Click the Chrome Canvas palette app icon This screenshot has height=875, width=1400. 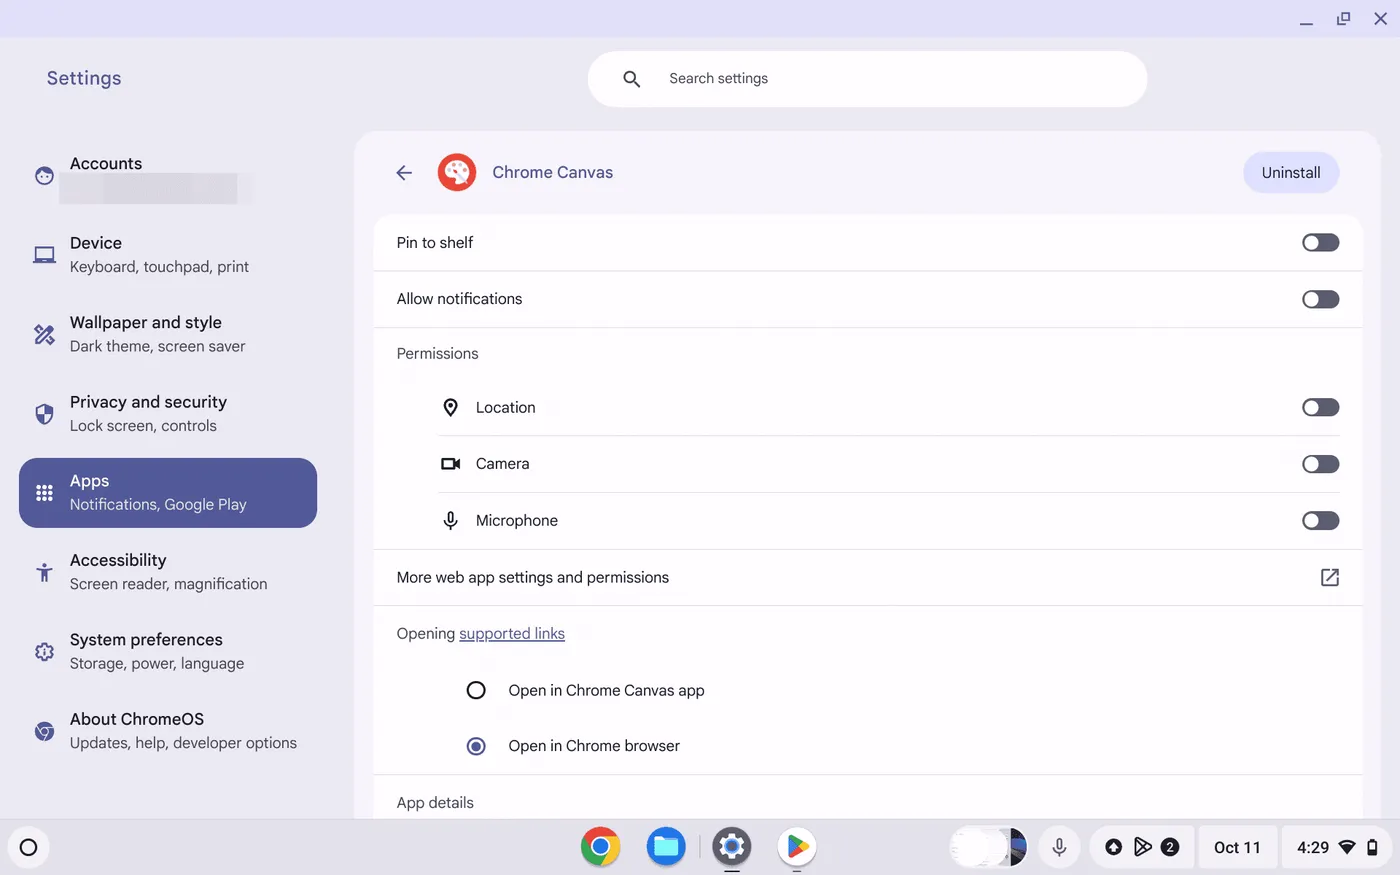tap(457, 173)
